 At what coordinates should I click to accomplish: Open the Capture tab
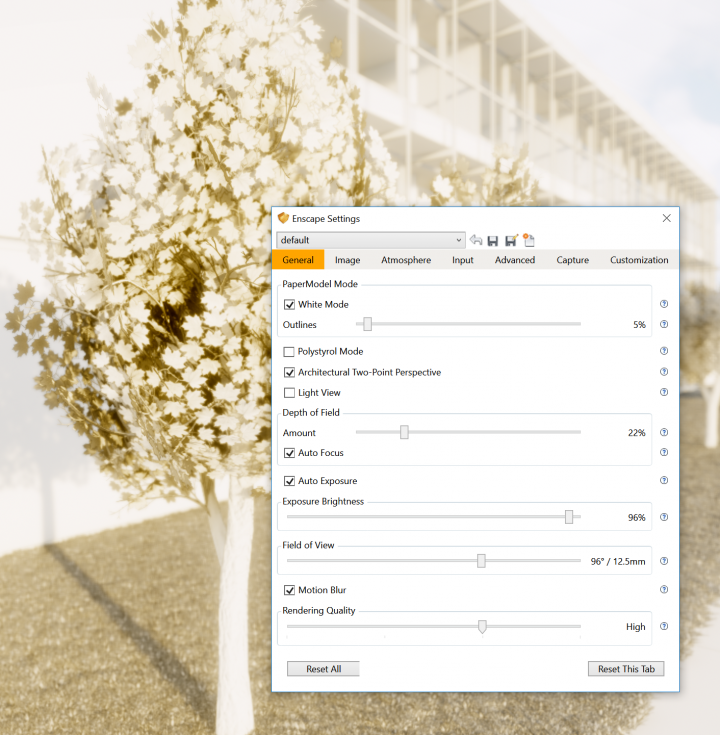click(573, 260)
